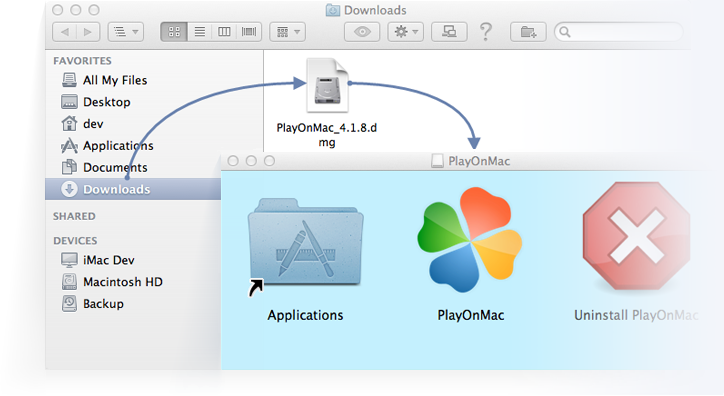The image size is (724, 396).
Task: Create a new folder using toolbar icon
Action: [528, 32]
